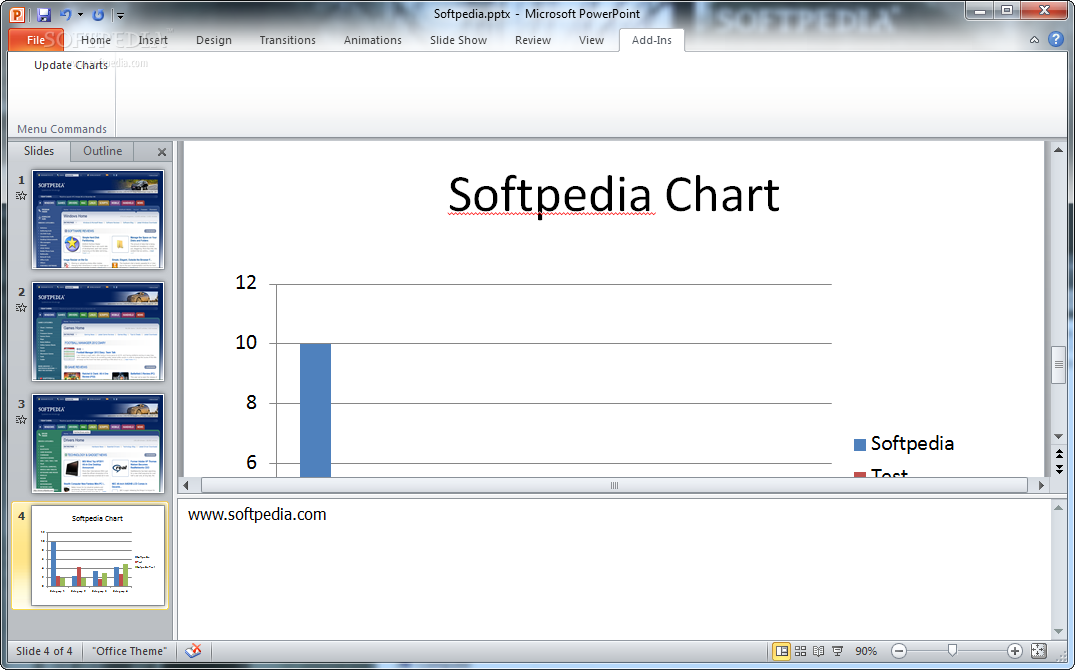Minimize the ribbon with the chevron
Image resolution: width=1075 pixels, height=670 pixels.
coord(1034,40)
